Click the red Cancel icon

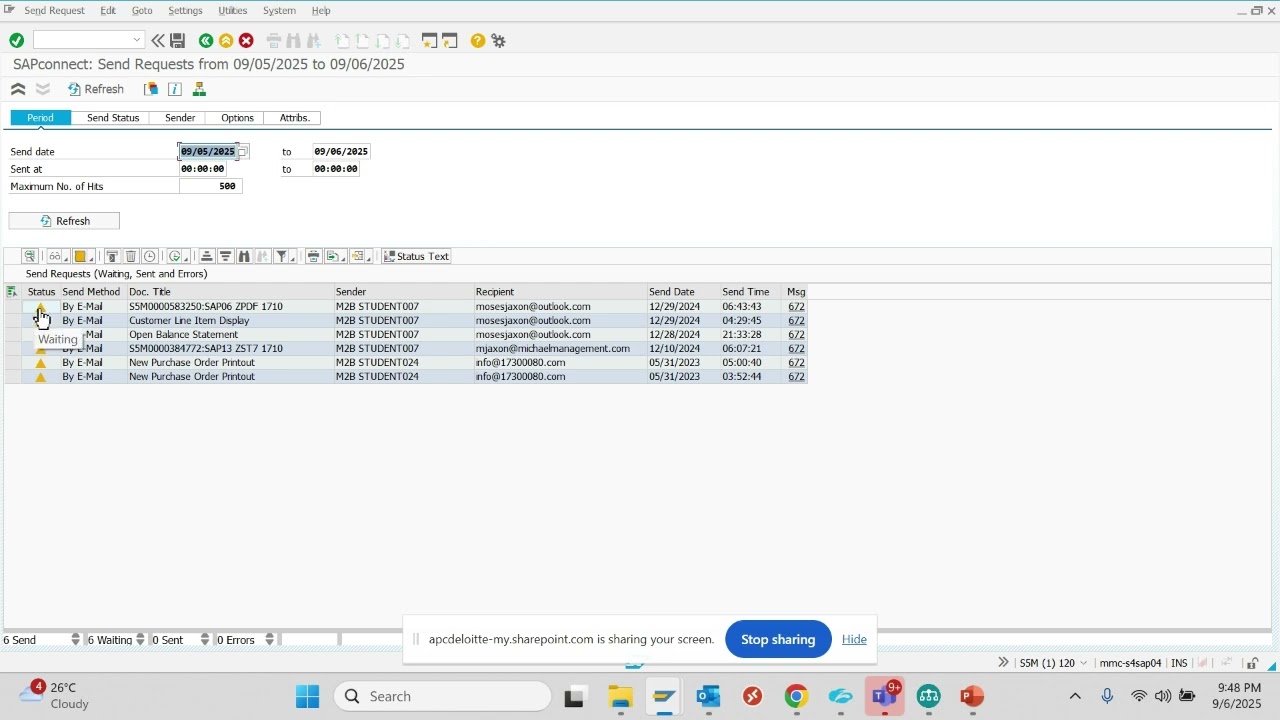[246, 41]
